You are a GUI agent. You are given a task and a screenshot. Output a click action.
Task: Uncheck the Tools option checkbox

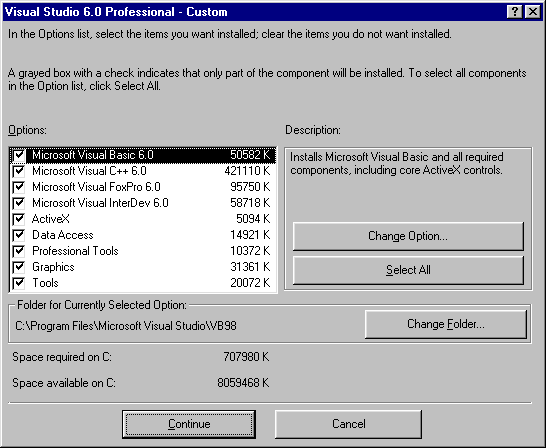[18, 283]
